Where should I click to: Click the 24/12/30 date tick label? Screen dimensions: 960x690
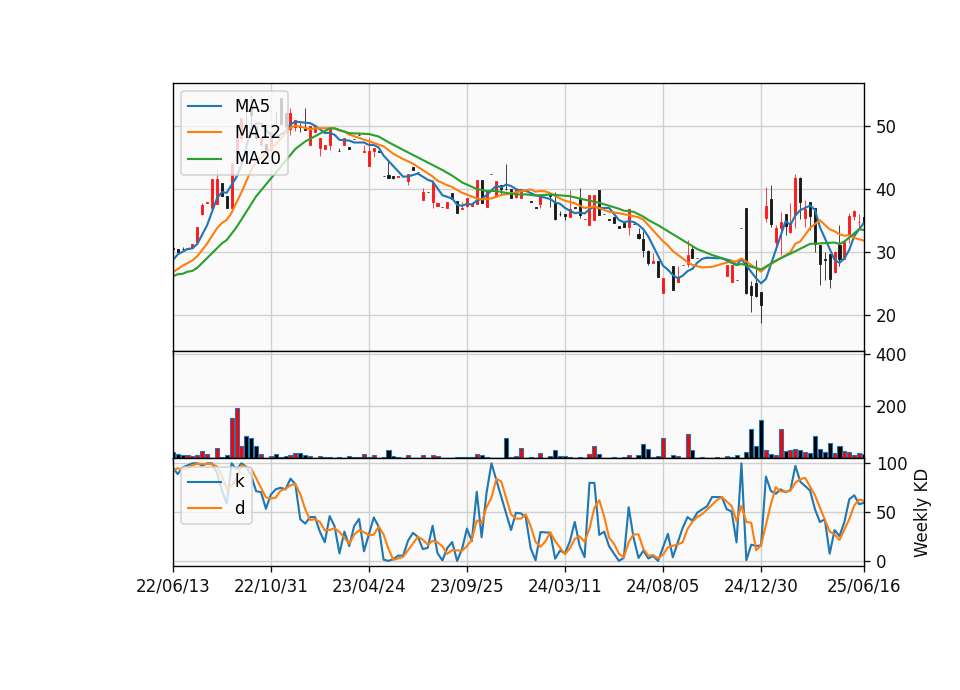[761, 586]
